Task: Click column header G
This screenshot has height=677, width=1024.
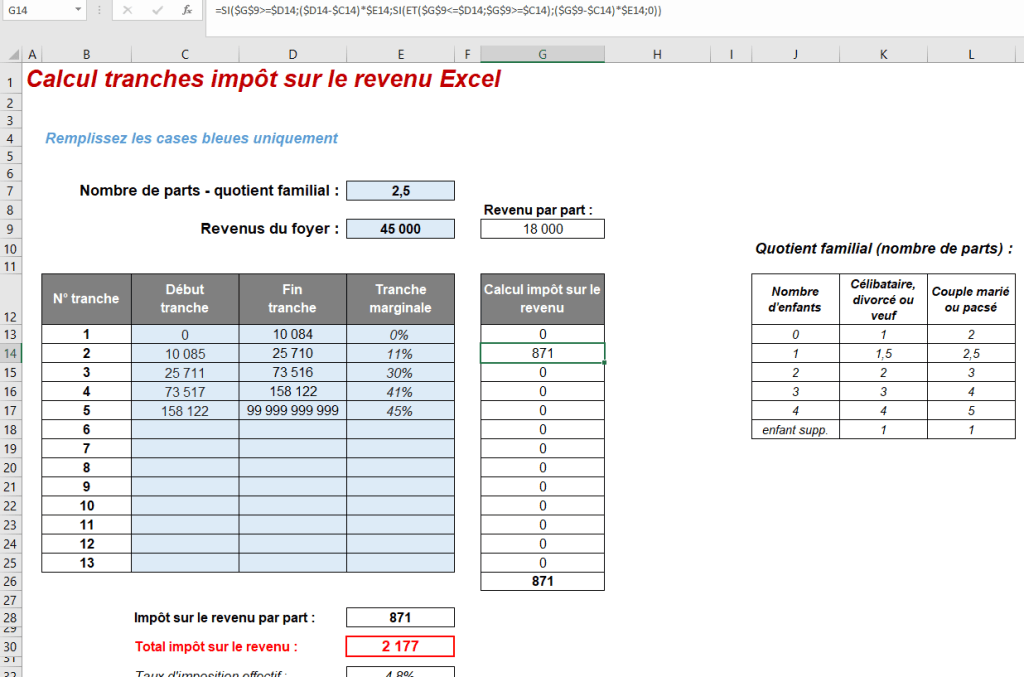Action: [542, 54]
